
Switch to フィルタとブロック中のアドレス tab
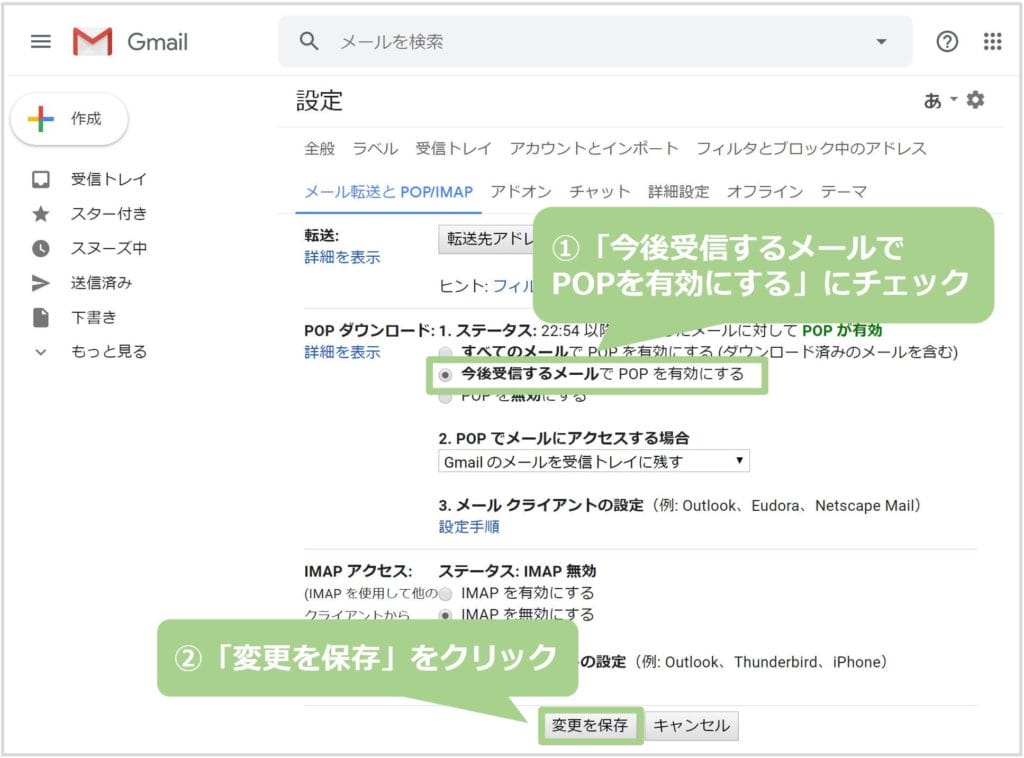[x=811, y=148]
